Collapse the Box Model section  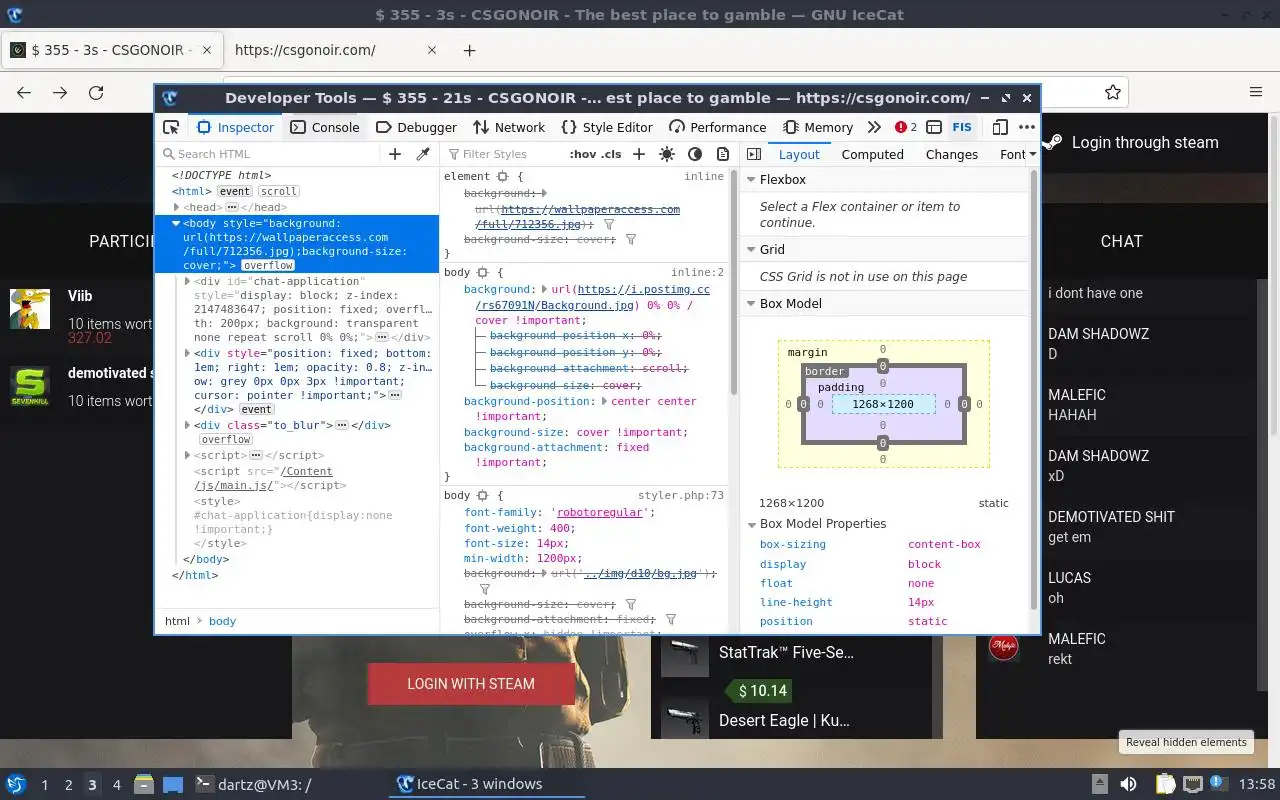pyautogui.click(x=751, y=304)
